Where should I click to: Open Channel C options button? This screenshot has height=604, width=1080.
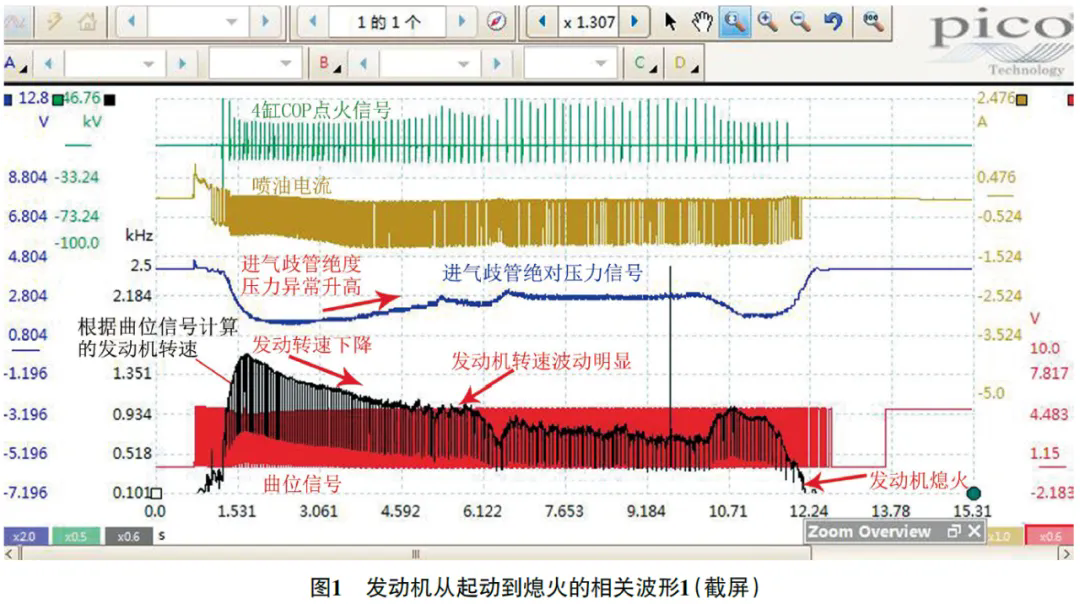click(644, 64)
